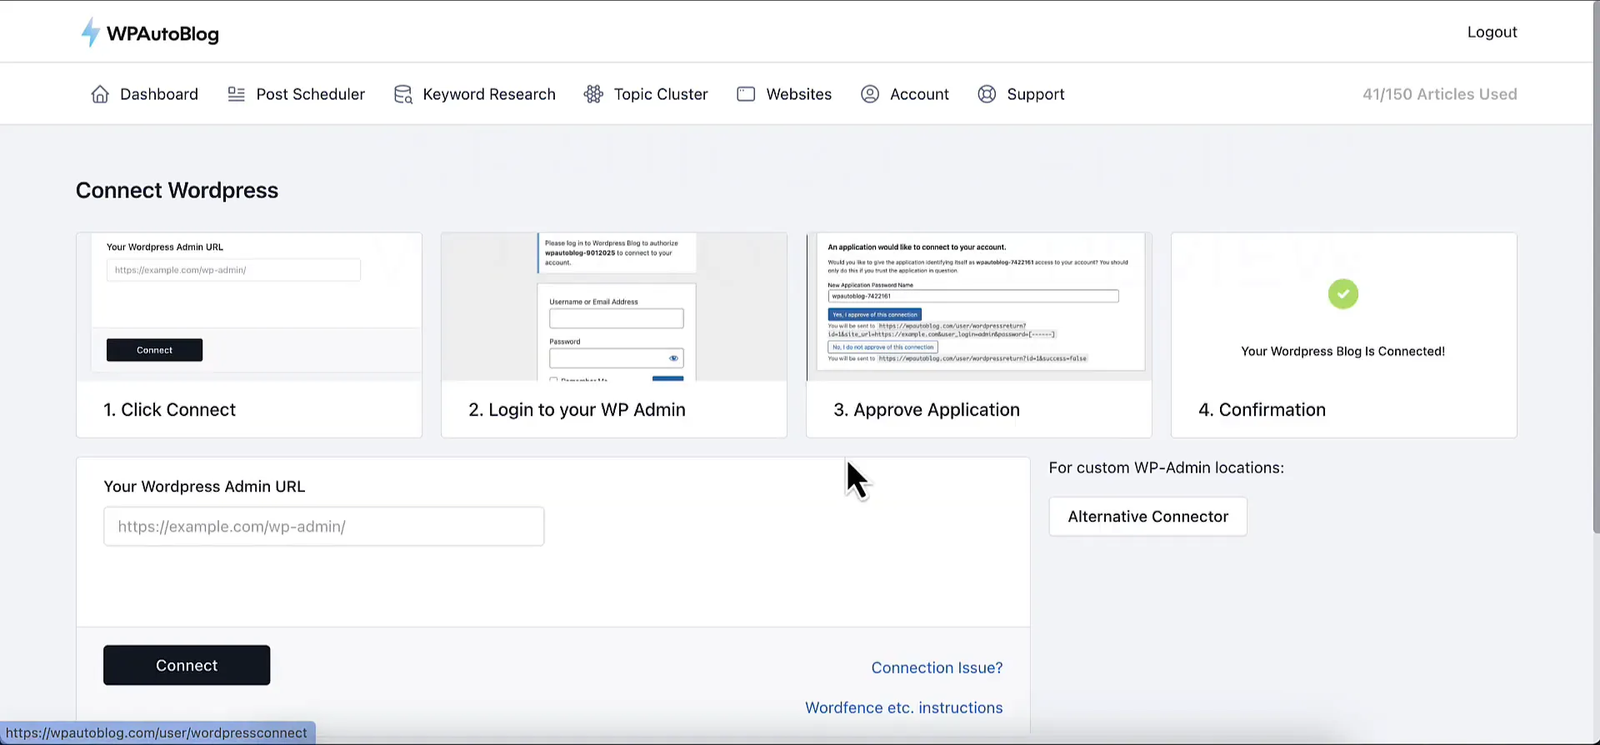Click the Alternative Connector button
The image size is (1600, 745).
1148,516
